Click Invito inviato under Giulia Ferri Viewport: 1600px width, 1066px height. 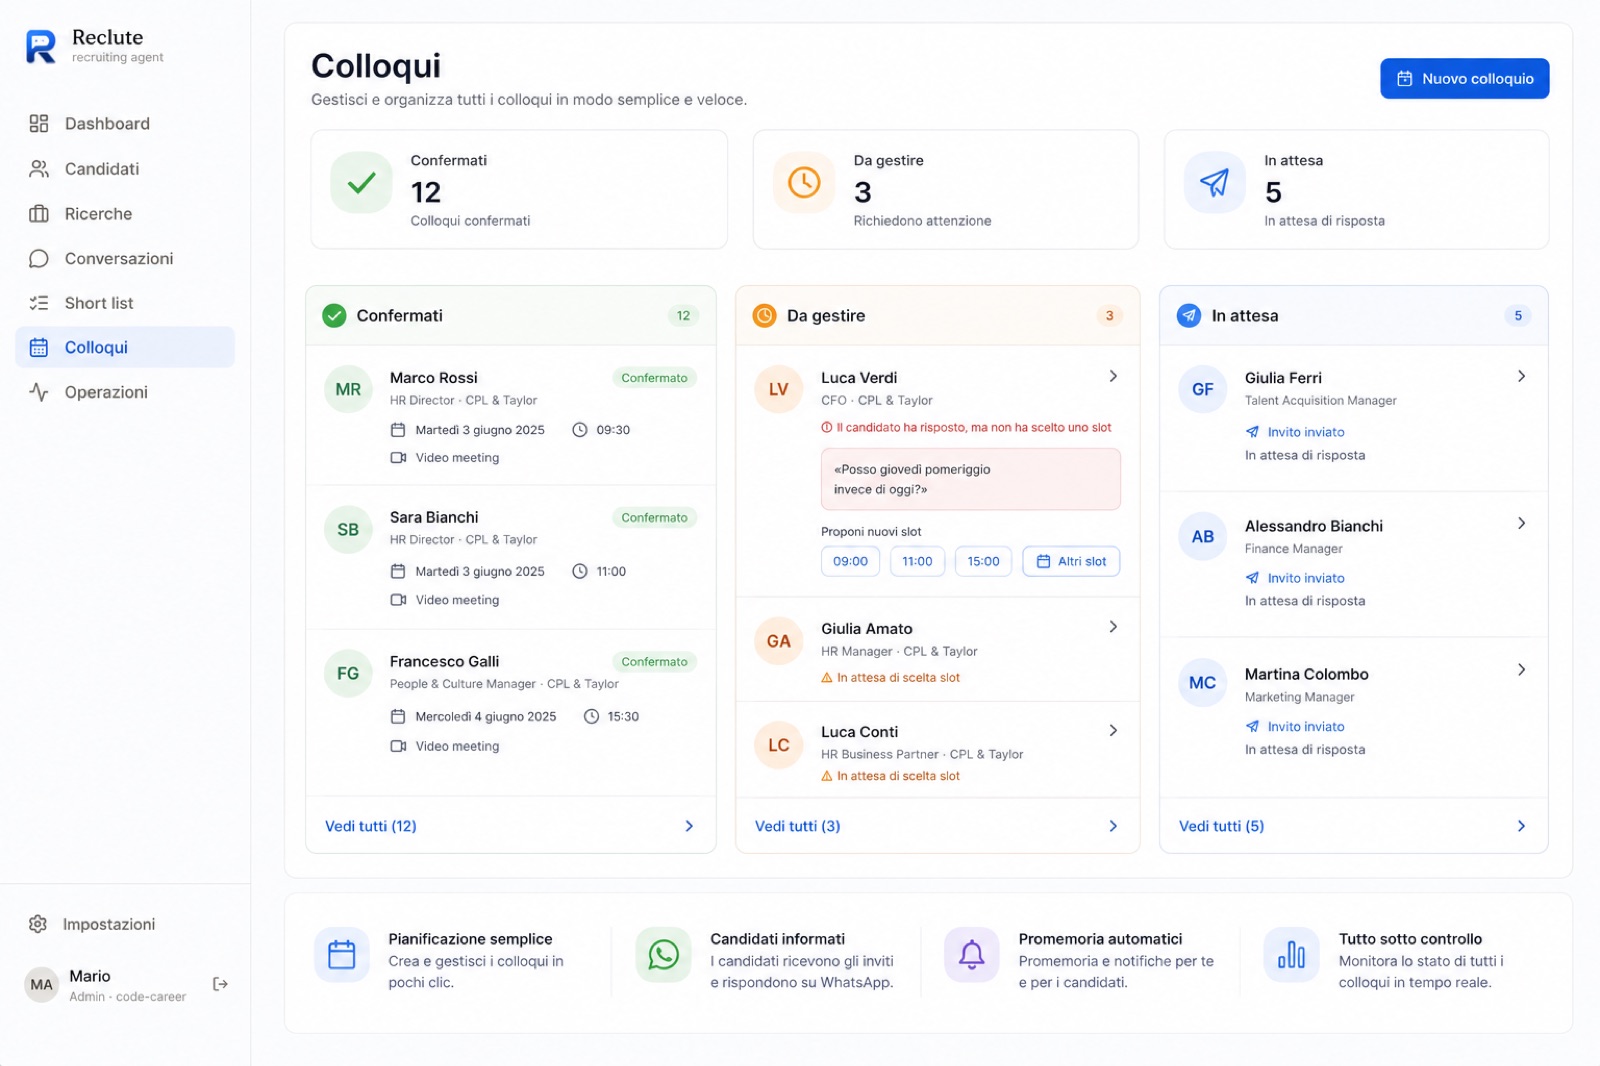pos(1295,432)
